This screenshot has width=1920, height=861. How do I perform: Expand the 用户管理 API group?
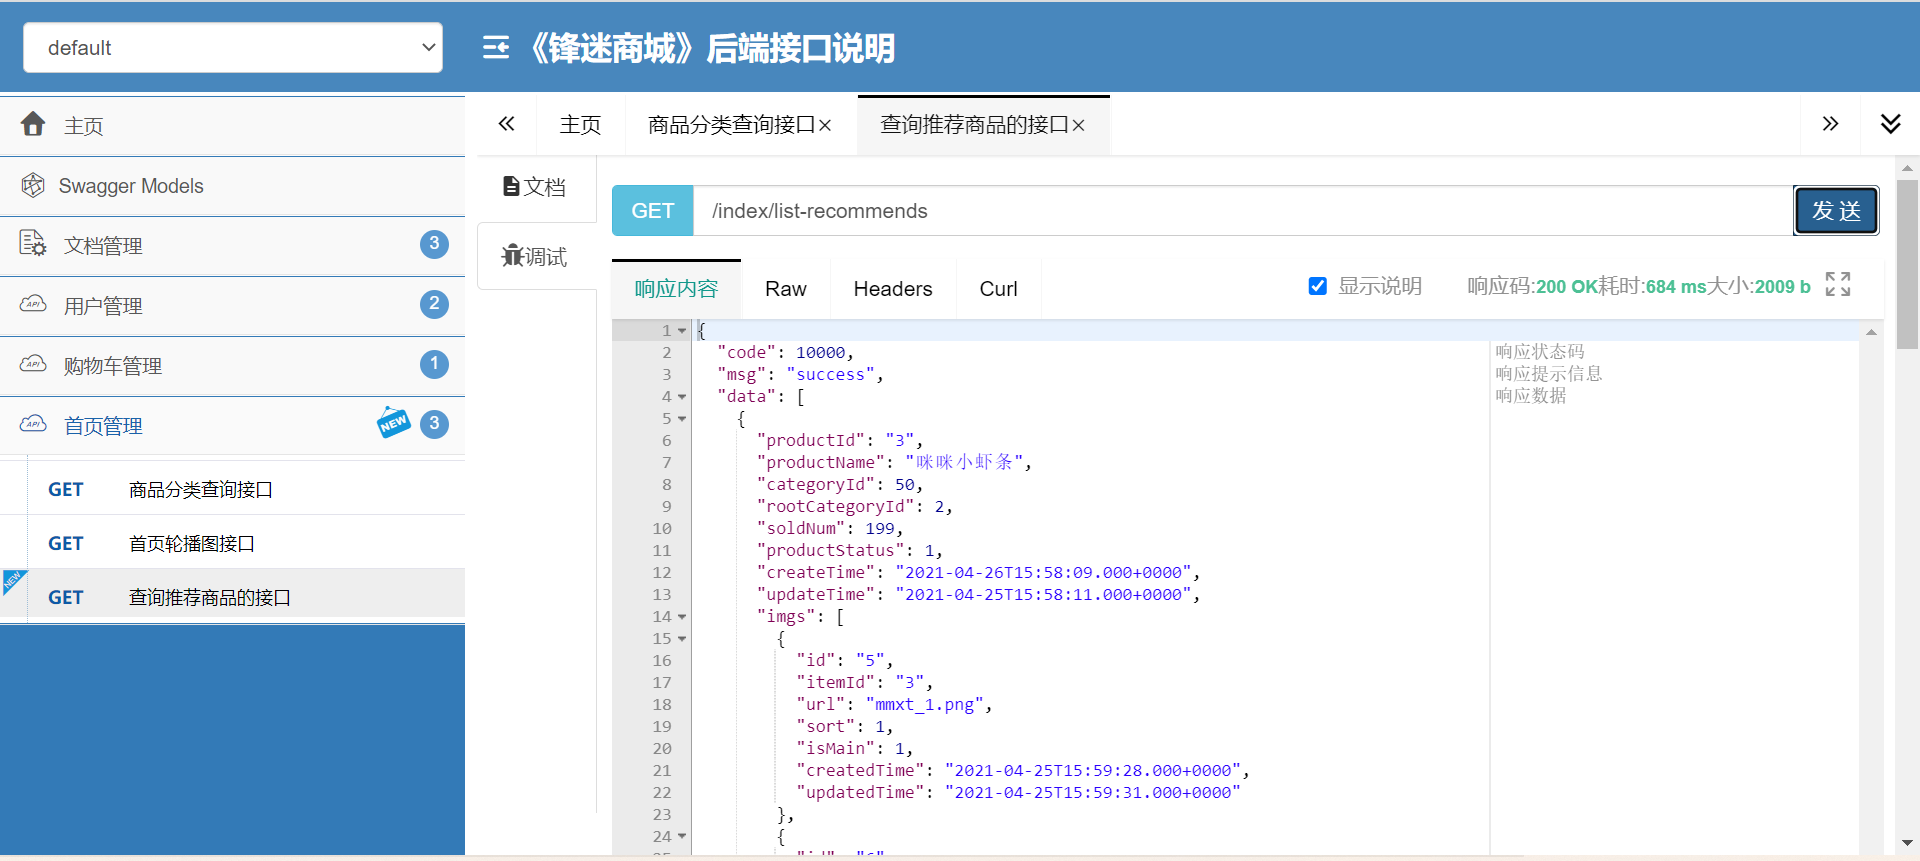click(x=232, y=306)
